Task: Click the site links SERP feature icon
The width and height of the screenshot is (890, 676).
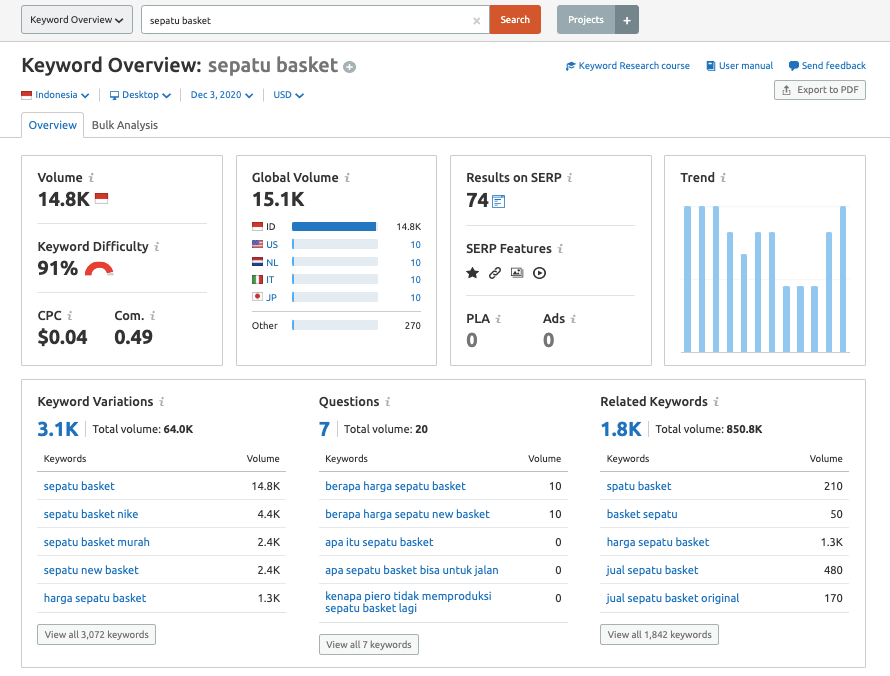Action: [495, 273]
